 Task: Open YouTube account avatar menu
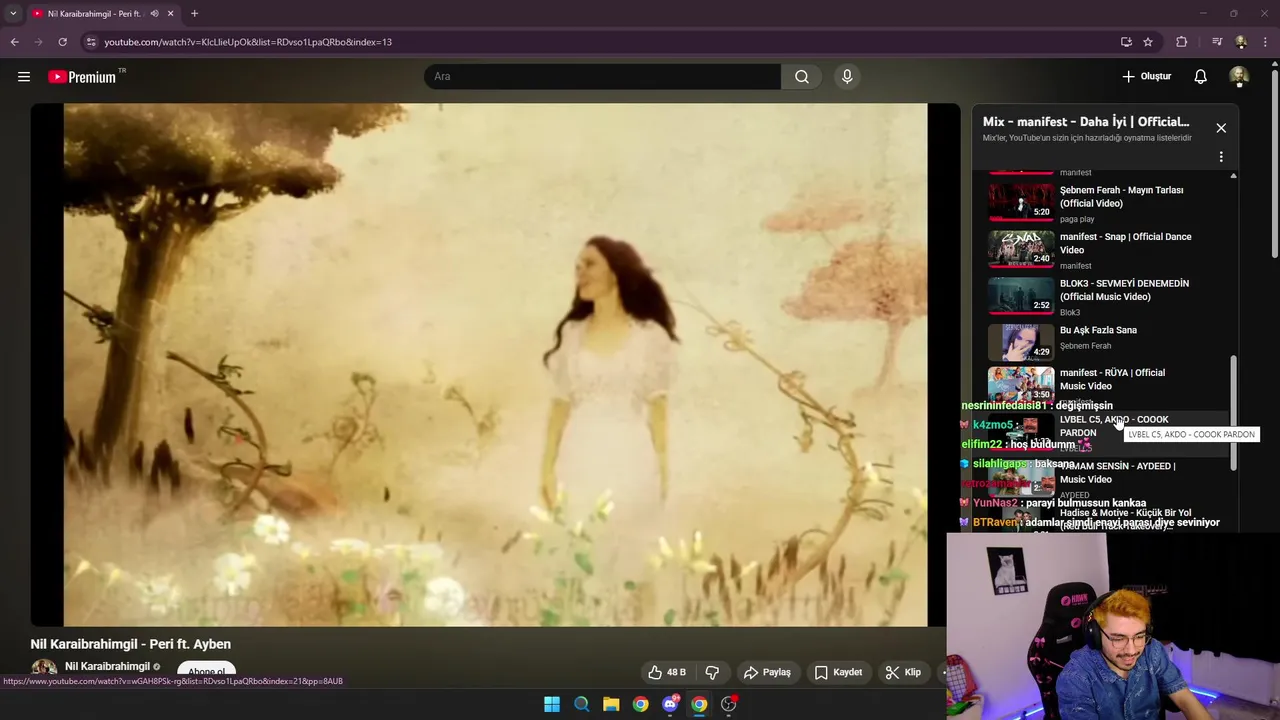click(x=1239, y=76)
